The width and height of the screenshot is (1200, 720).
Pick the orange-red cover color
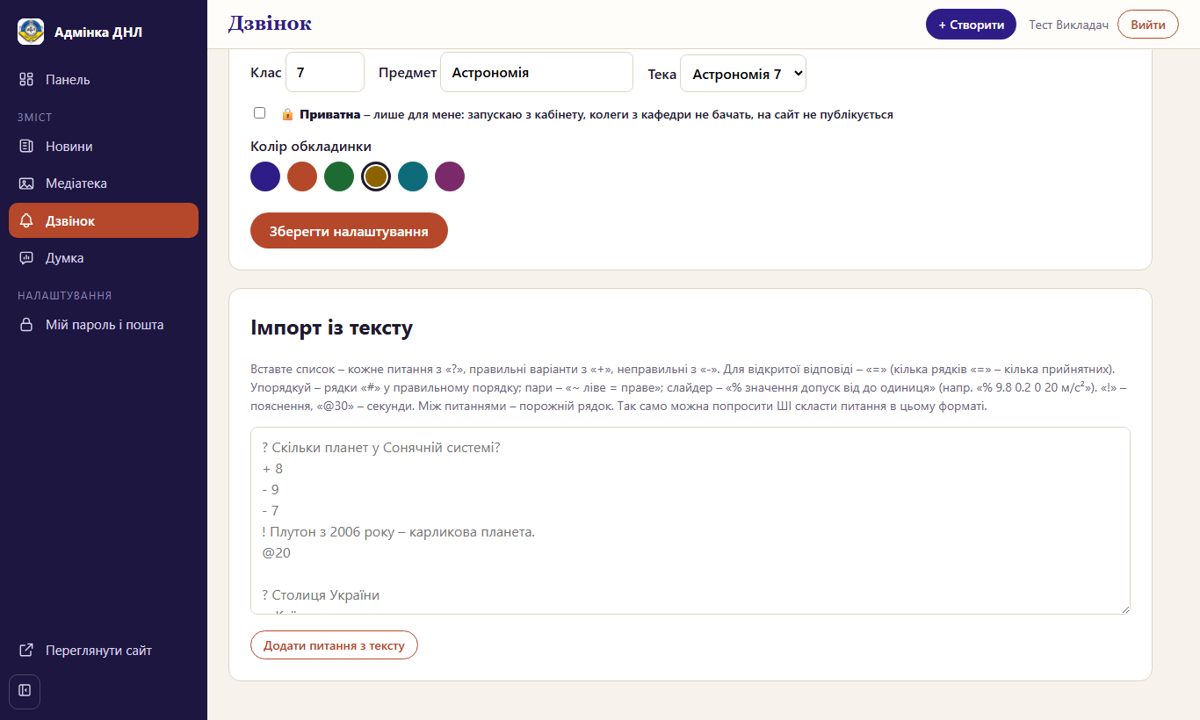click(302, 176)
